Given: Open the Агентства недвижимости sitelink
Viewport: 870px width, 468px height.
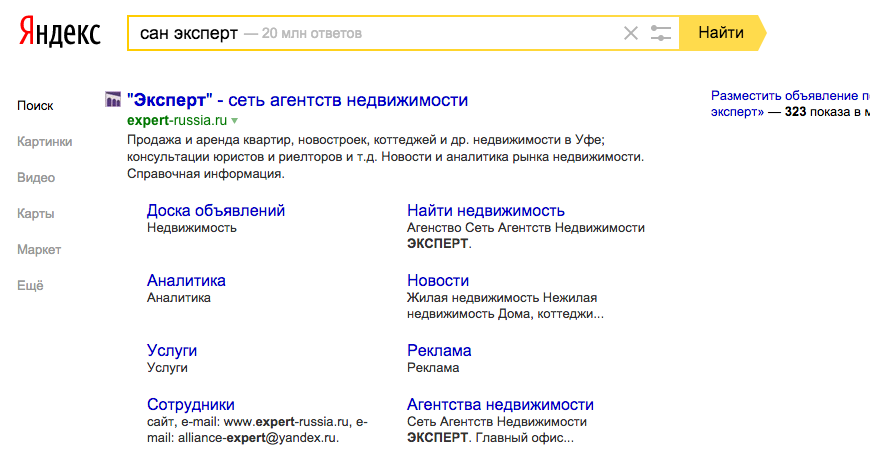Looking at the screenshot, I should click(x=500, y=404).
